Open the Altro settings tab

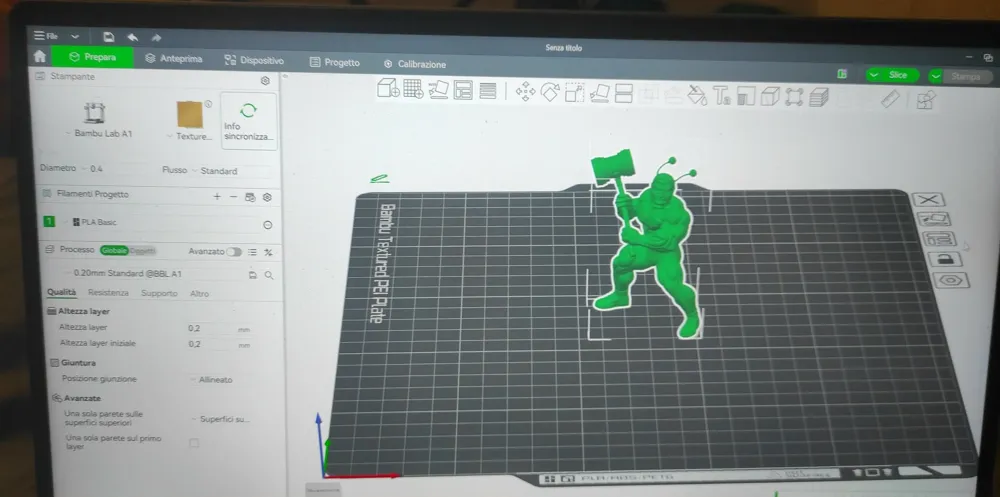pyautogui.click(x=199, y=294)
